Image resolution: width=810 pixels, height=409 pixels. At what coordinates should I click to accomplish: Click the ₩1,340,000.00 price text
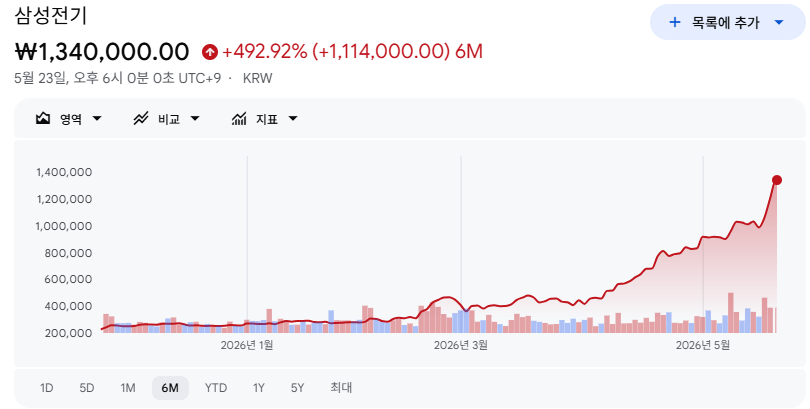tap(102, 52)
